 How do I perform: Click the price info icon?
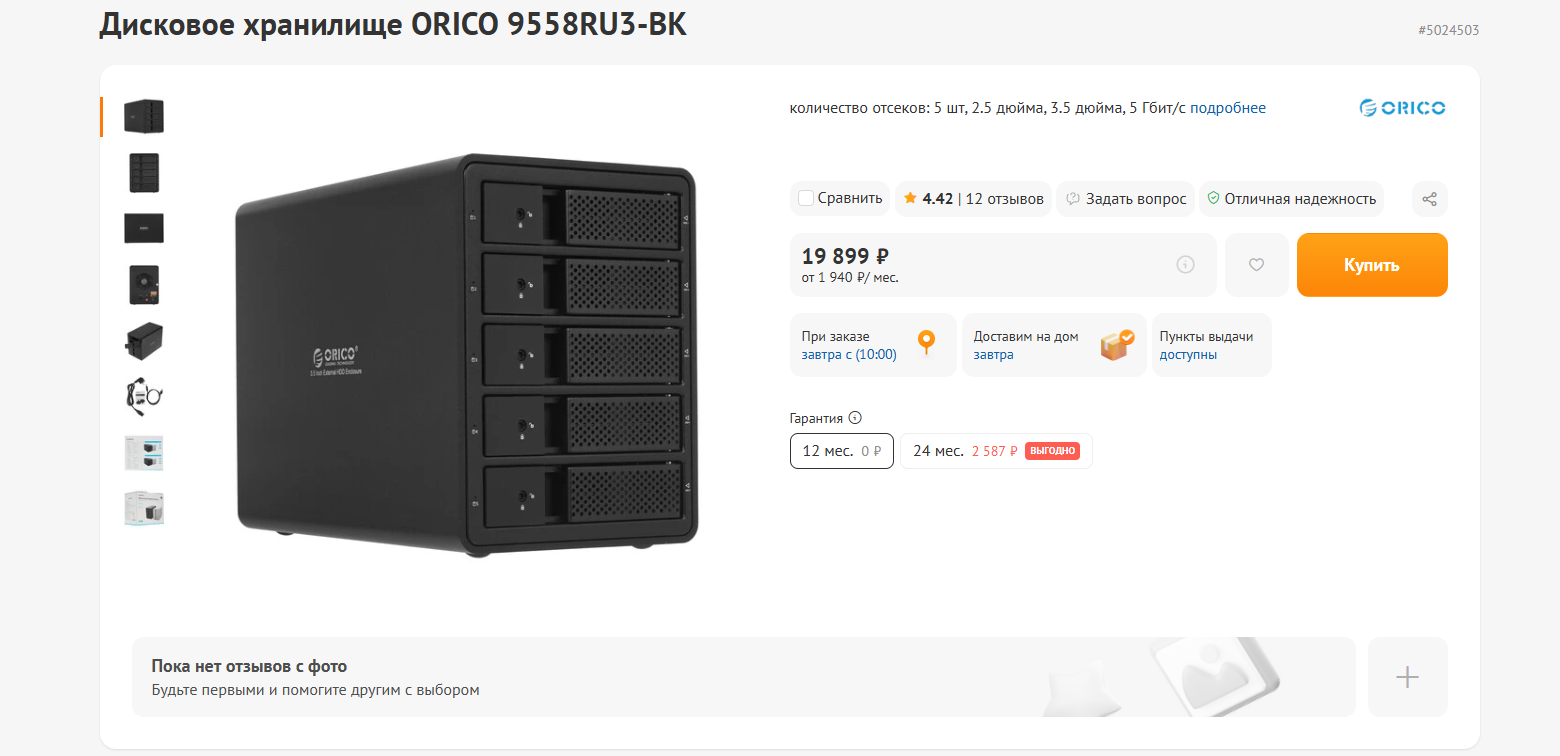tap(1185, 265)
